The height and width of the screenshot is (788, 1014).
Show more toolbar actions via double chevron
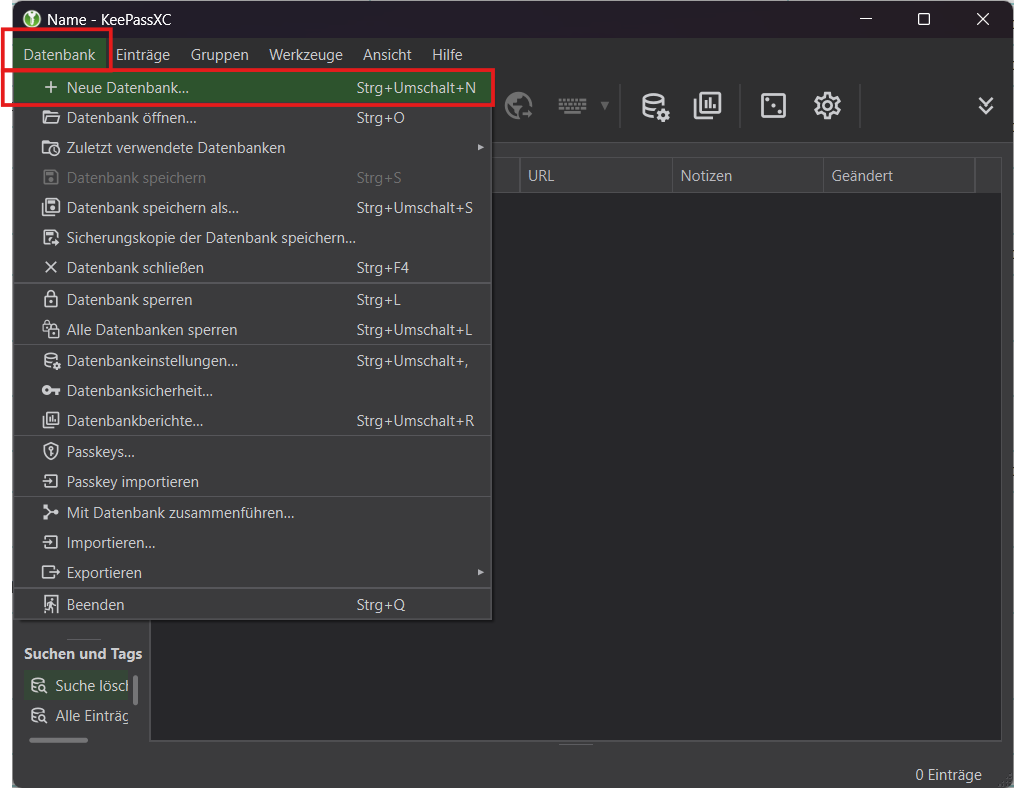pyautogui.click(x=986, y=105)
